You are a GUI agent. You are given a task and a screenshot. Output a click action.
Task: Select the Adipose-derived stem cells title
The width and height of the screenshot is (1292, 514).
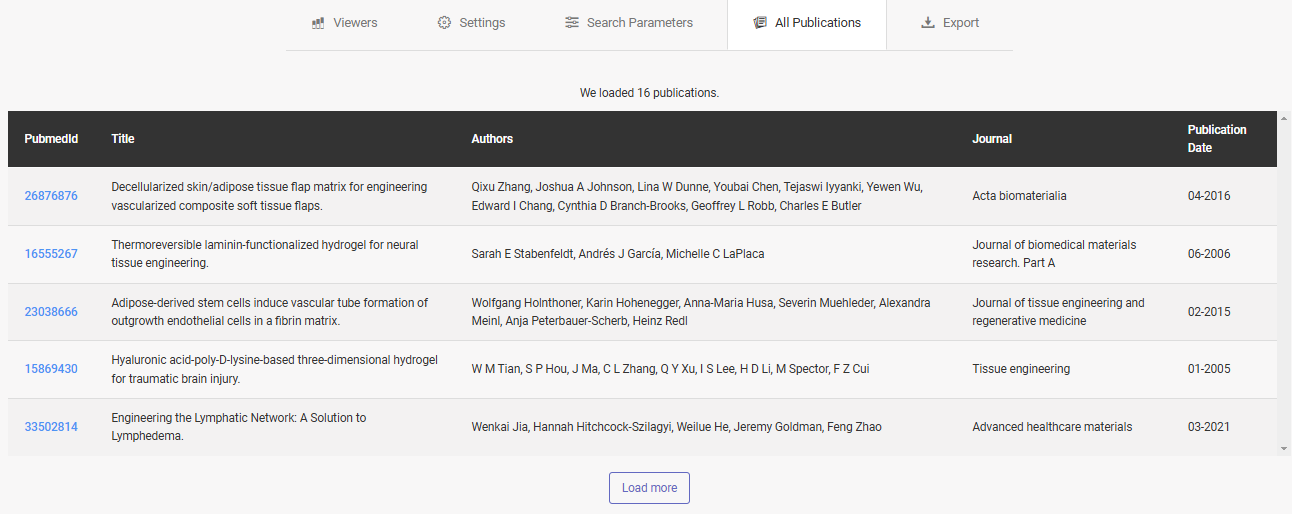pyautogui.click(x=270, y=312)
